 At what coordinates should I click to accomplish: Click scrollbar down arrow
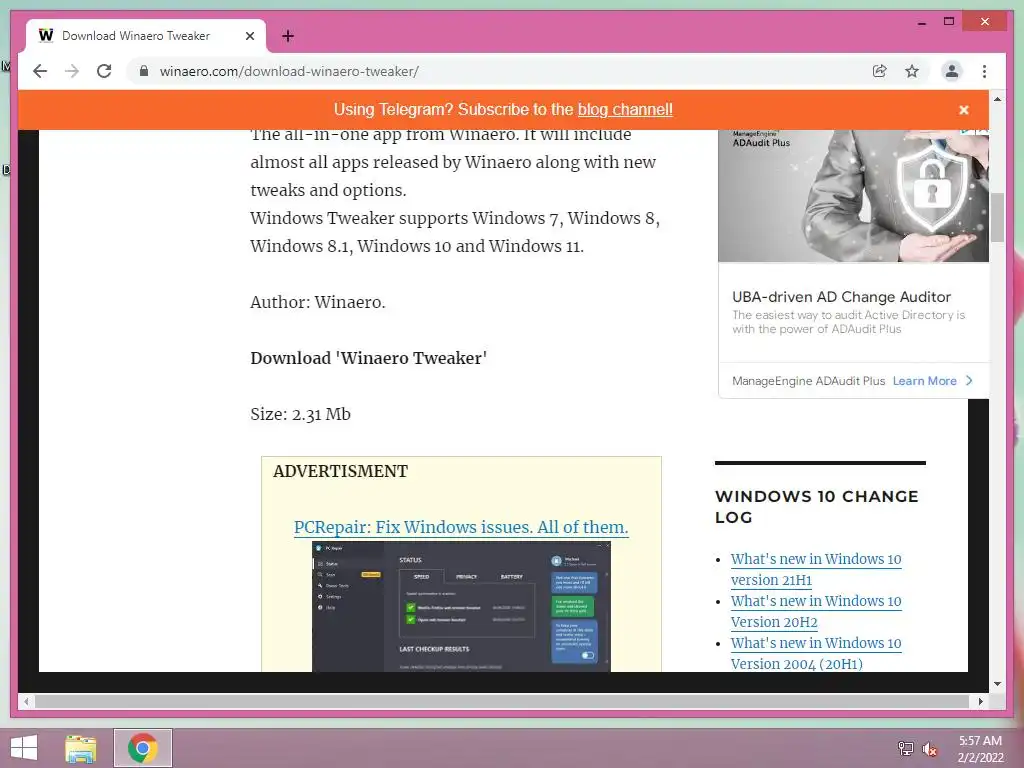coord(997,684)
